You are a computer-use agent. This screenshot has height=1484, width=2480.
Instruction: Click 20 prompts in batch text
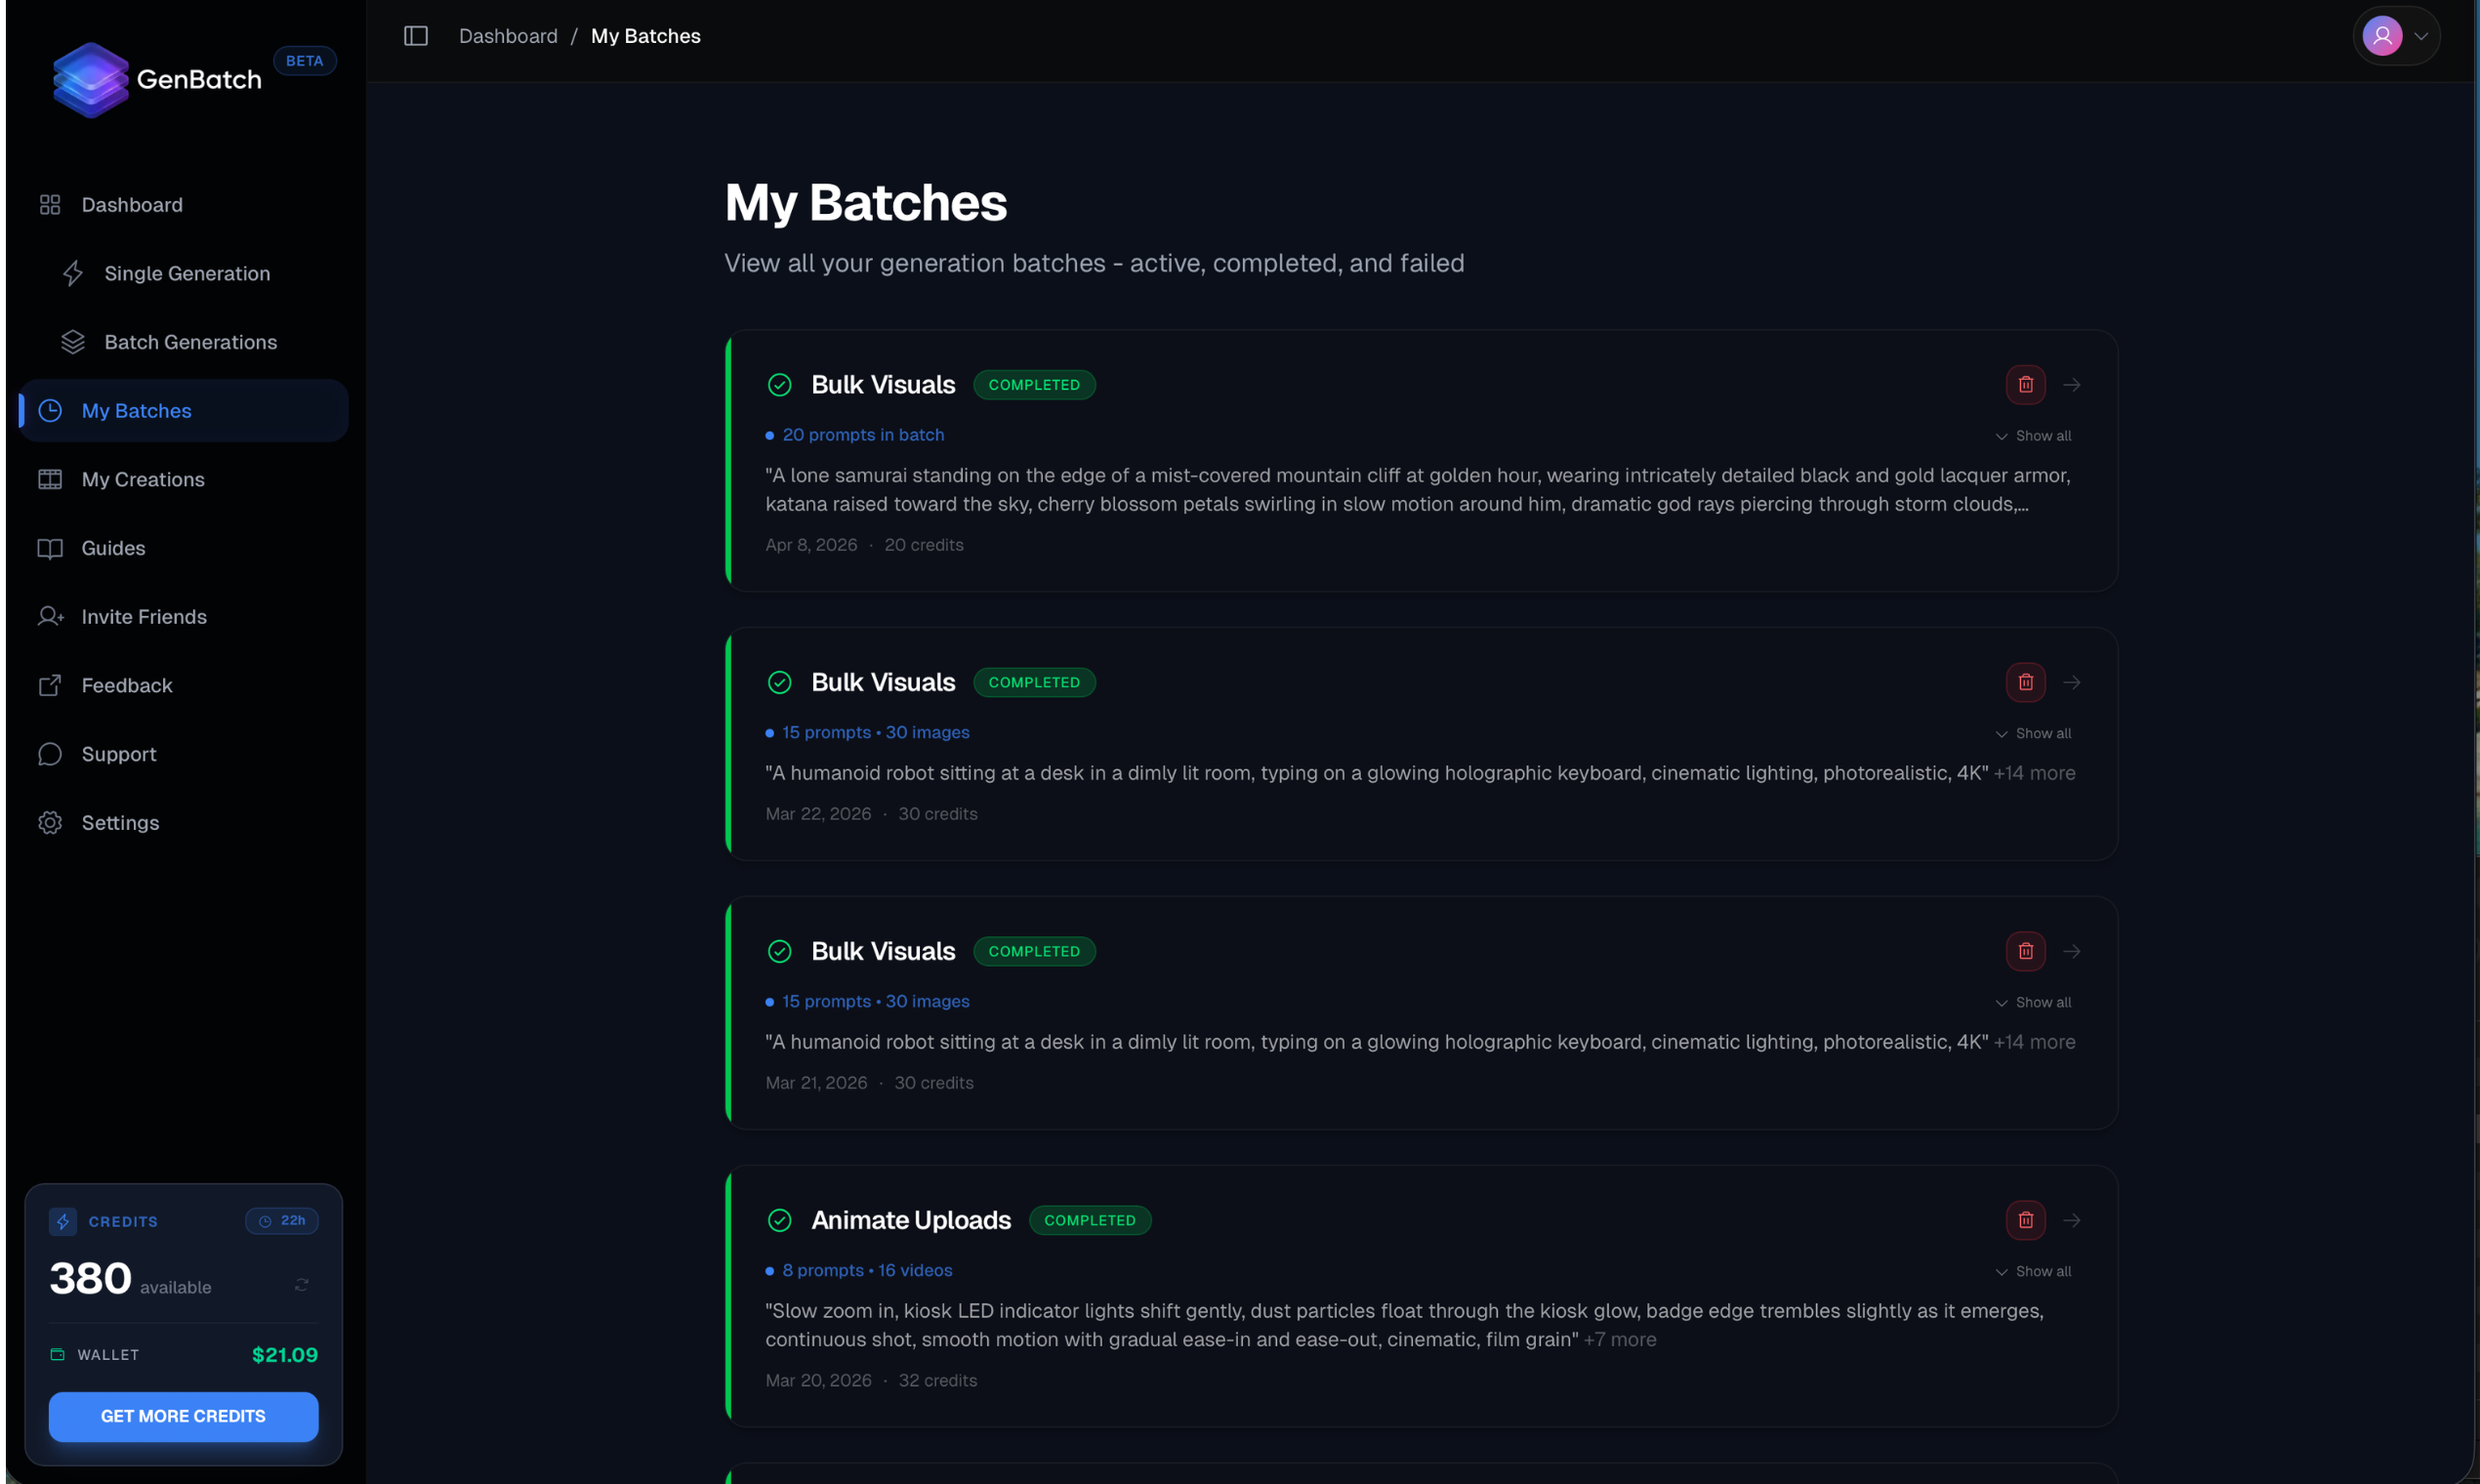[863, 435]
